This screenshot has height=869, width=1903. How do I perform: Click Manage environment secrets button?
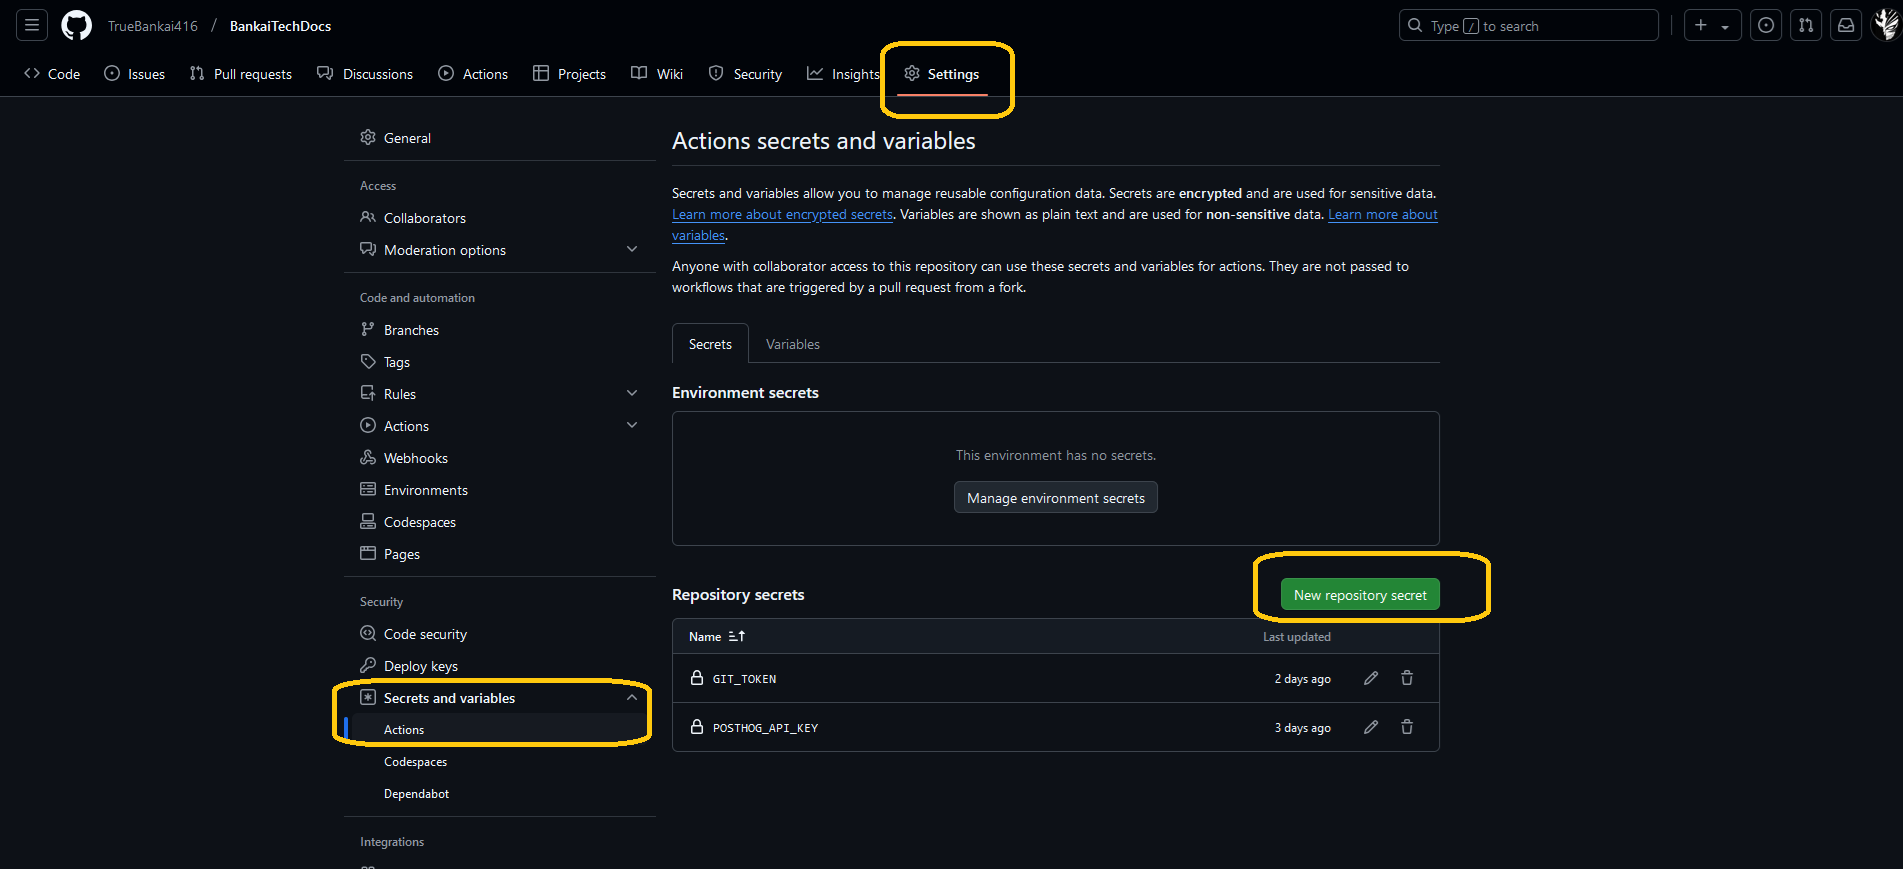[1055, 498]
